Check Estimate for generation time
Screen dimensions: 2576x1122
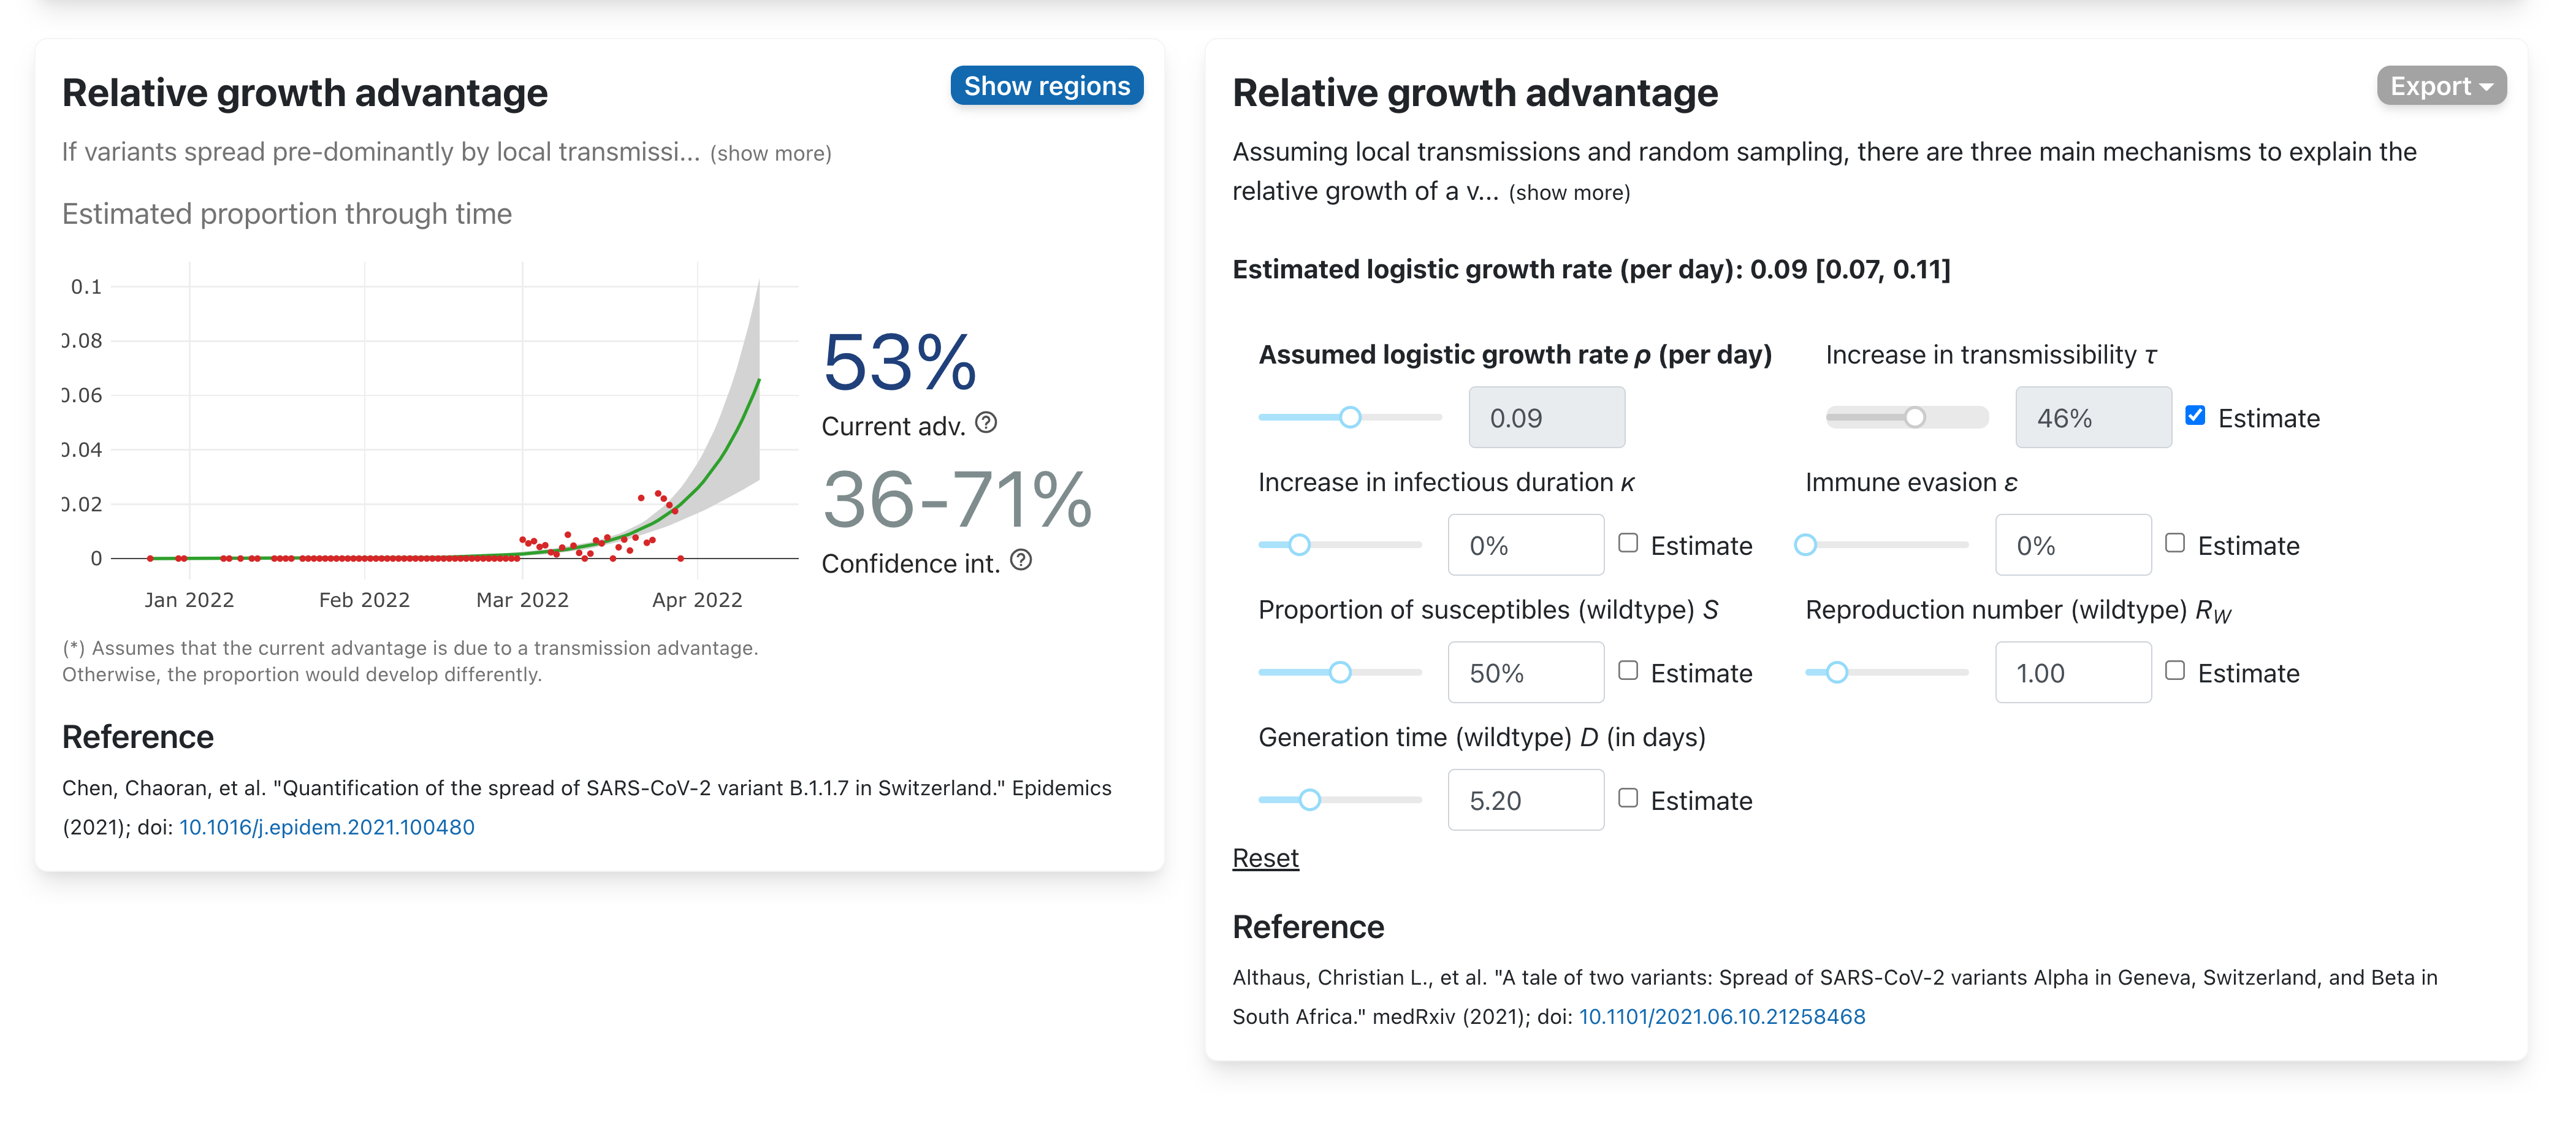pyautogui.click(x=1628, y=798)
